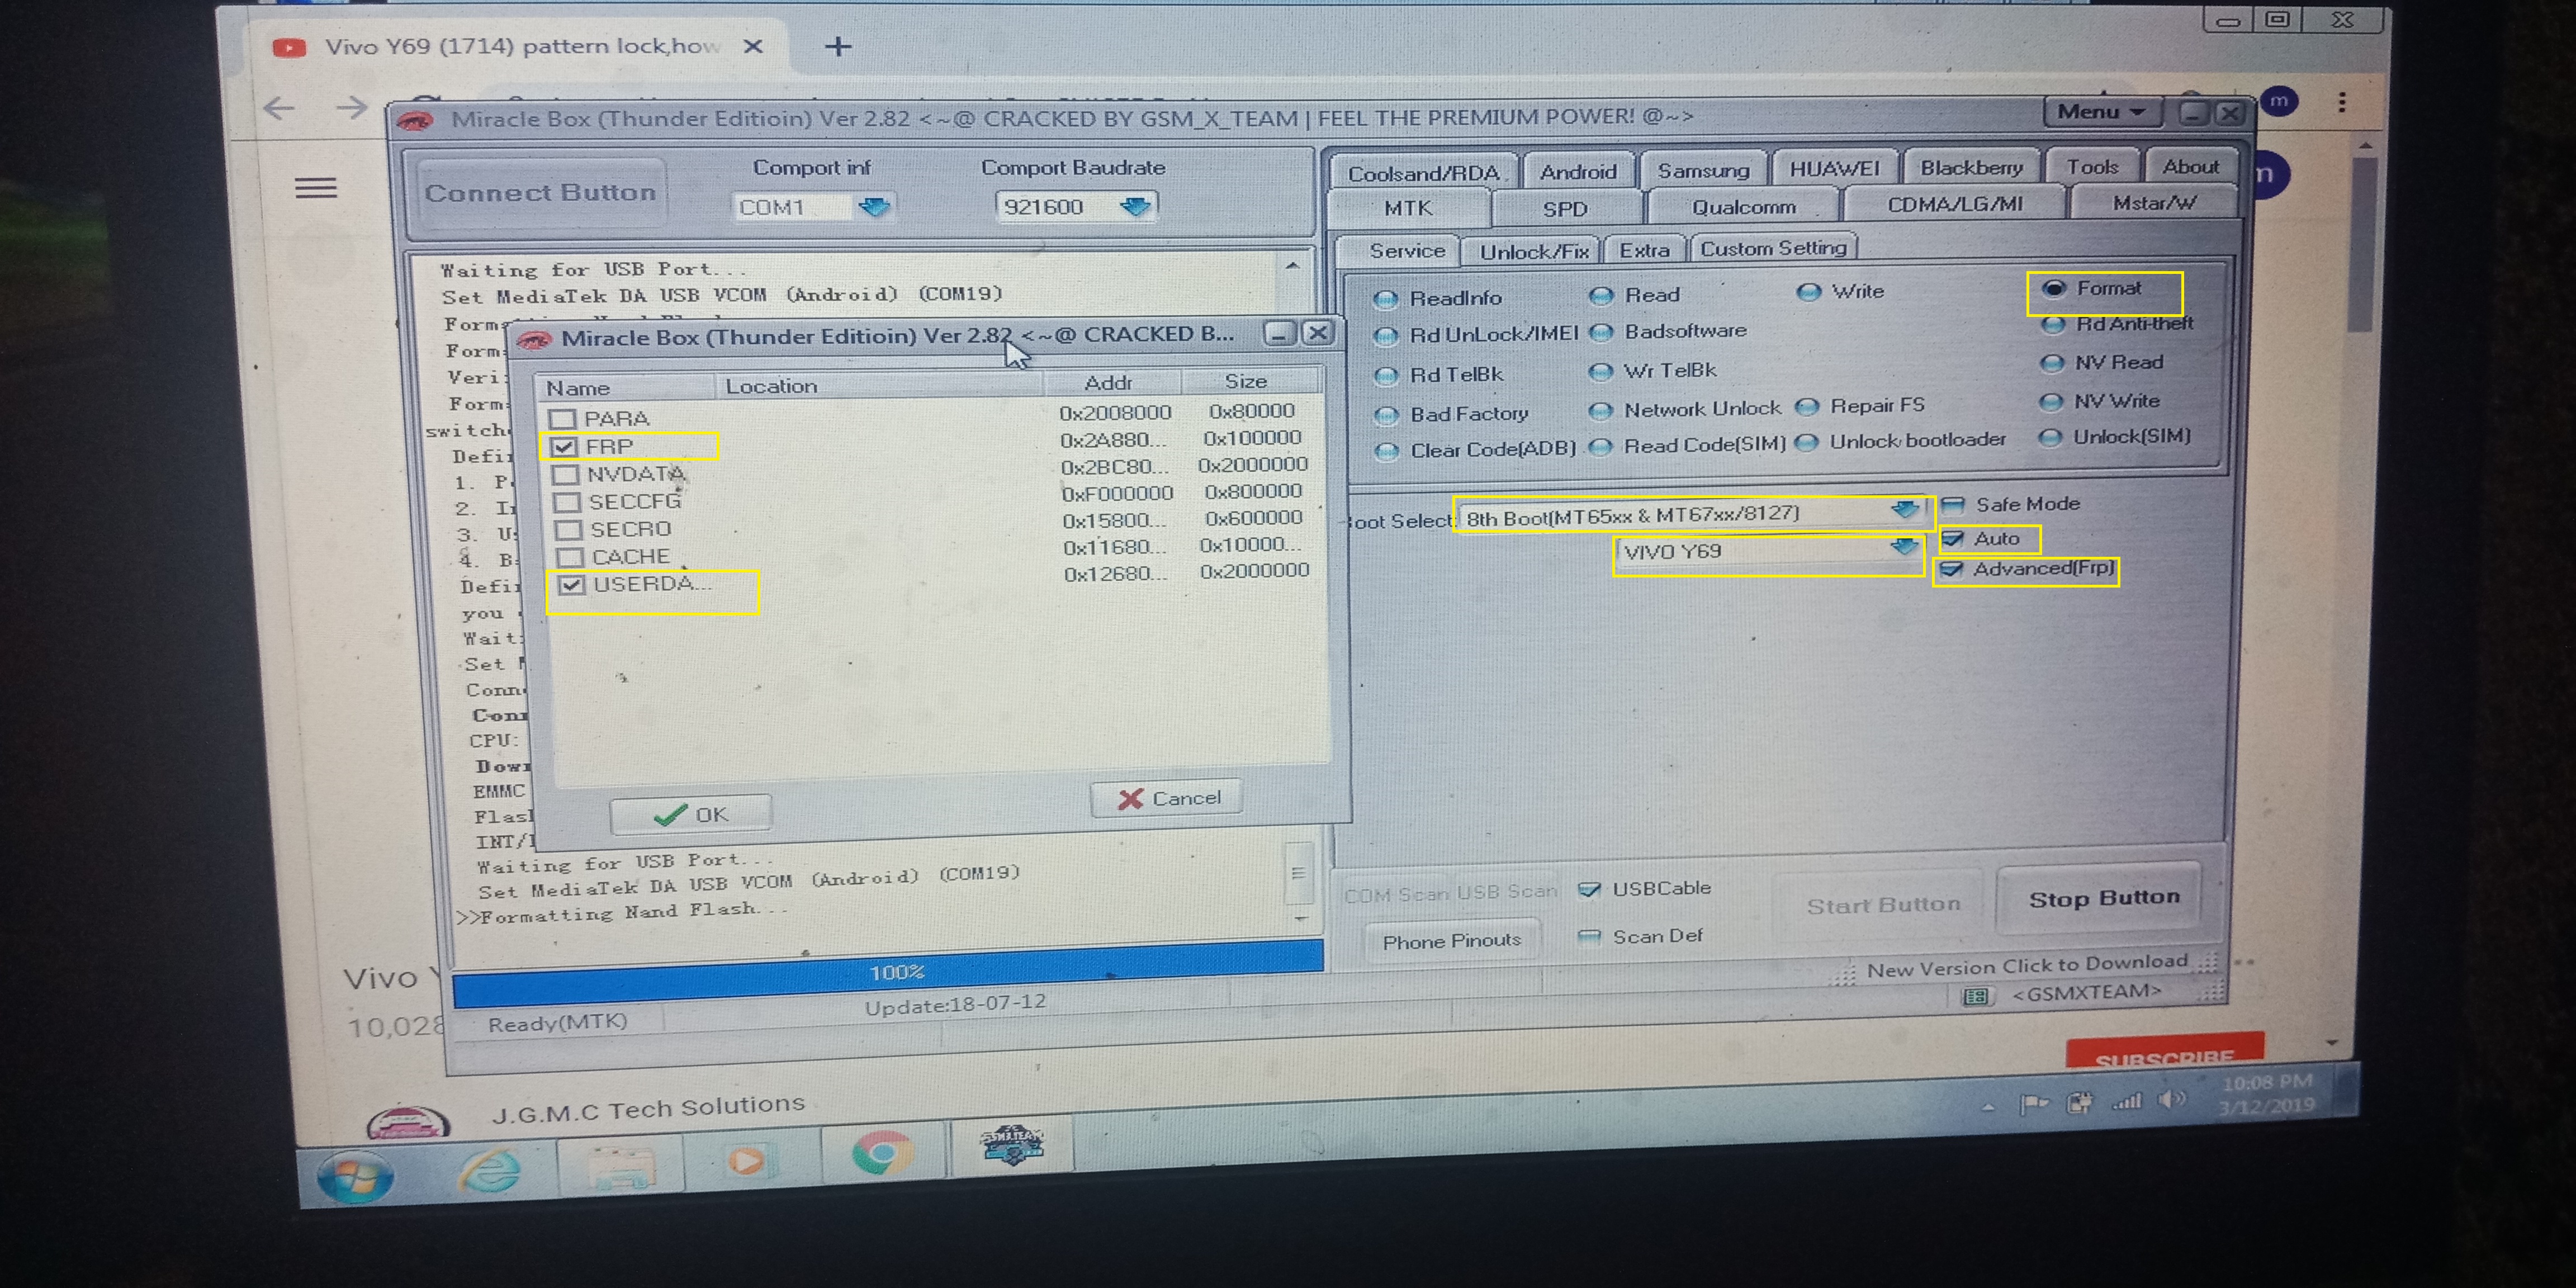
Task: Go forward with the browser forward arrow
Action: click(351, 107)
